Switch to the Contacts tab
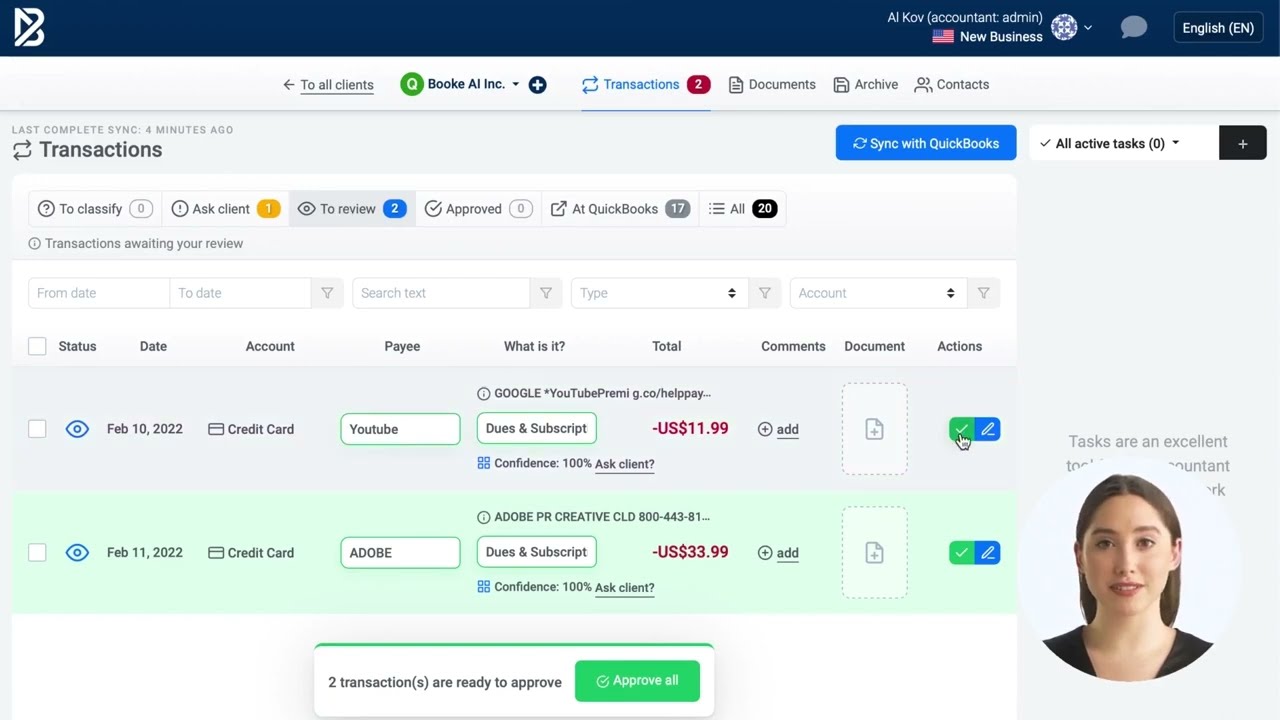The width and height of the screenshot is (1280, 720). pos(952,85)
